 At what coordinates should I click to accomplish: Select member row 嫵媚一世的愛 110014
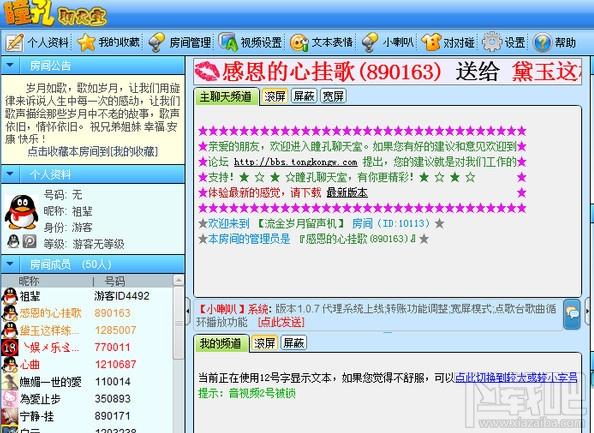click(x=87, y=381)
